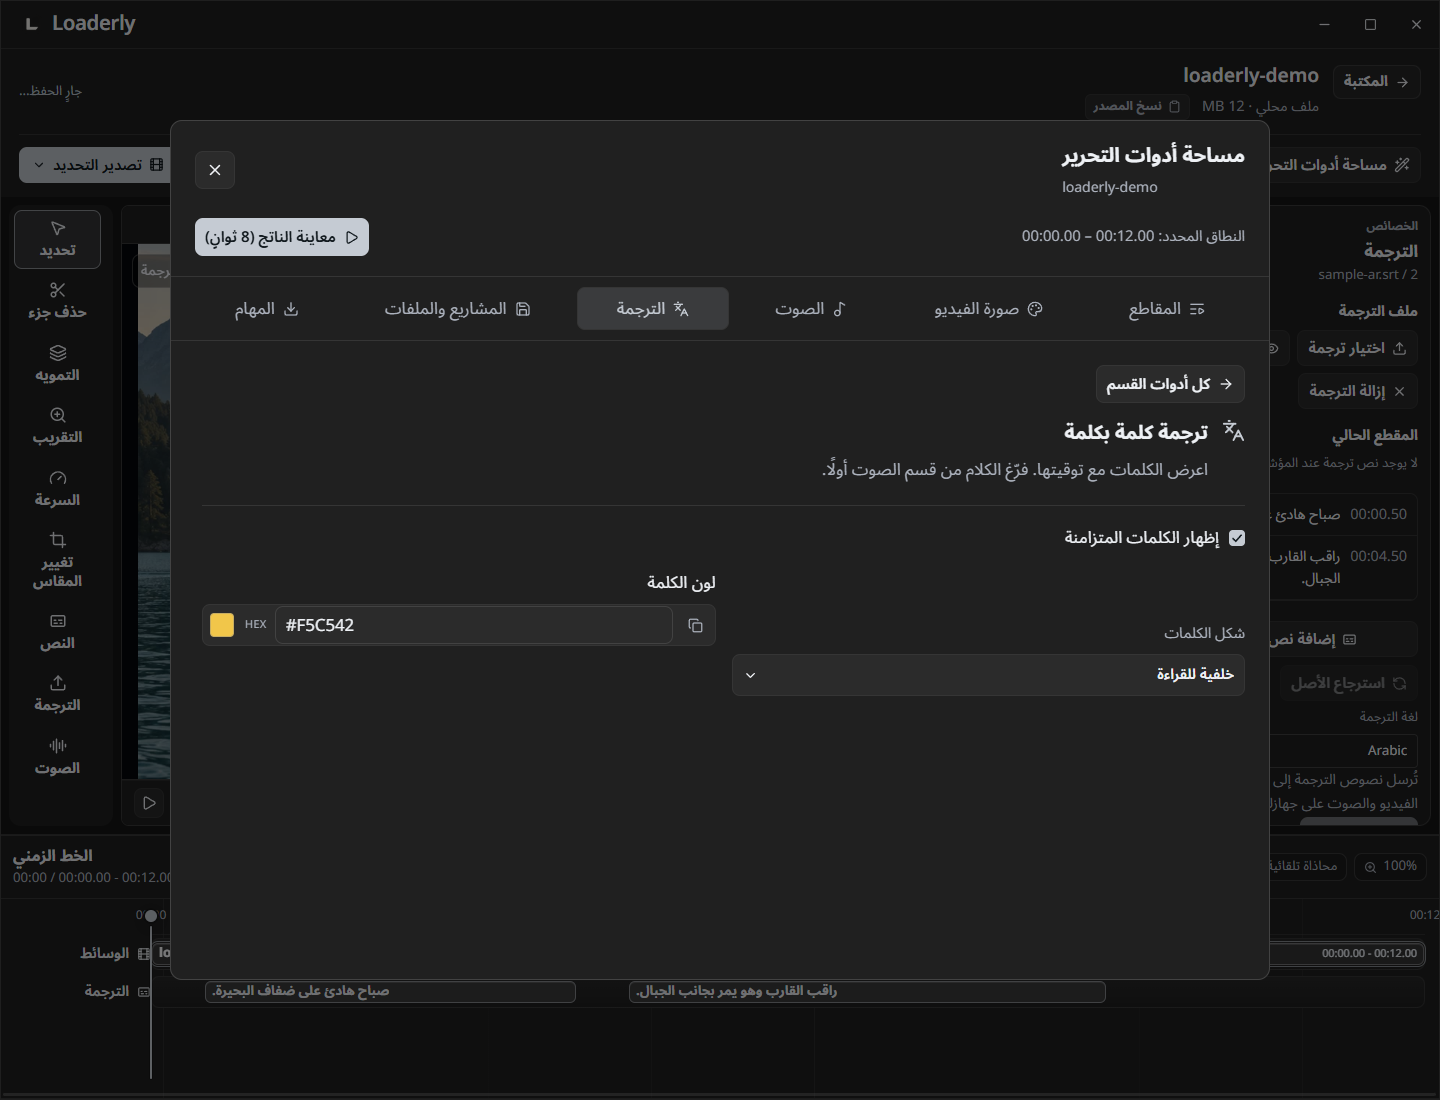This screenshot has width=1440, height=1100.
Task: Copy the hex color code icon
Action: pos(695,625)
